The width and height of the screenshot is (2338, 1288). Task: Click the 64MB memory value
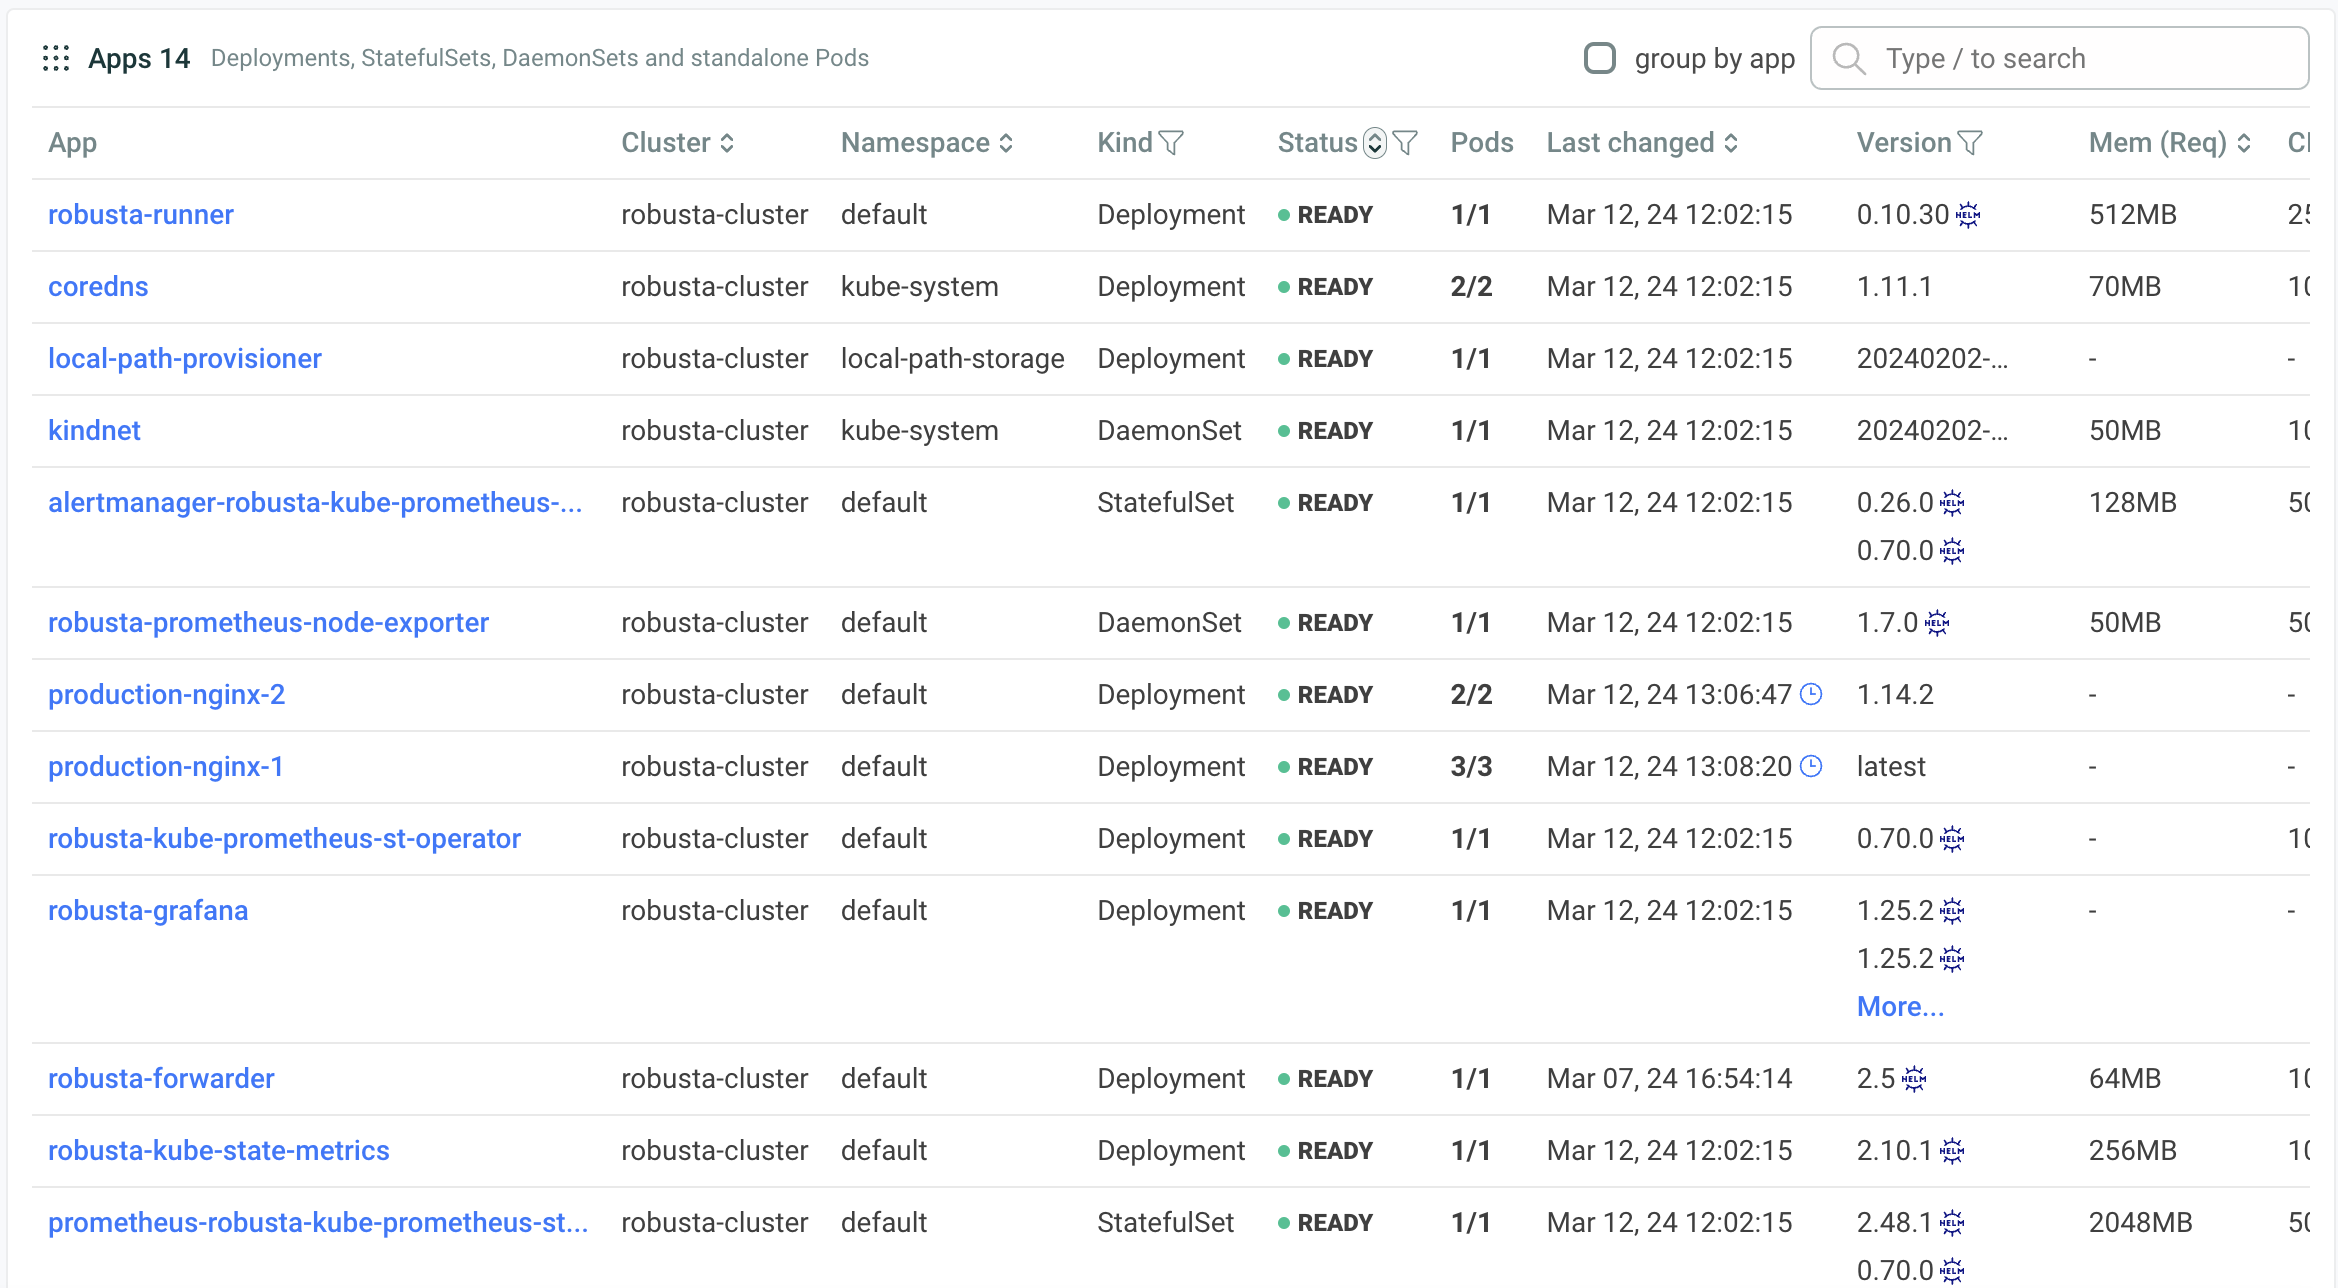point(2125,1079)
